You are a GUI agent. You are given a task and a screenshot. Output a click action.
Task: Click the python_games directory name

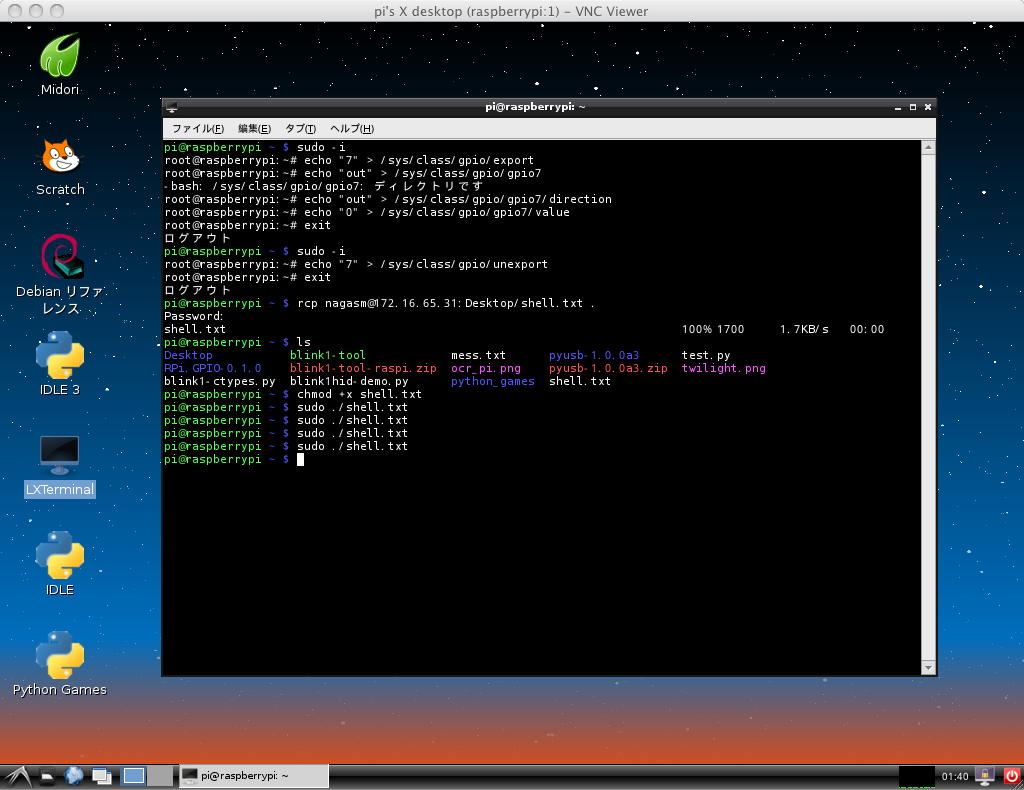pos(492,381)
